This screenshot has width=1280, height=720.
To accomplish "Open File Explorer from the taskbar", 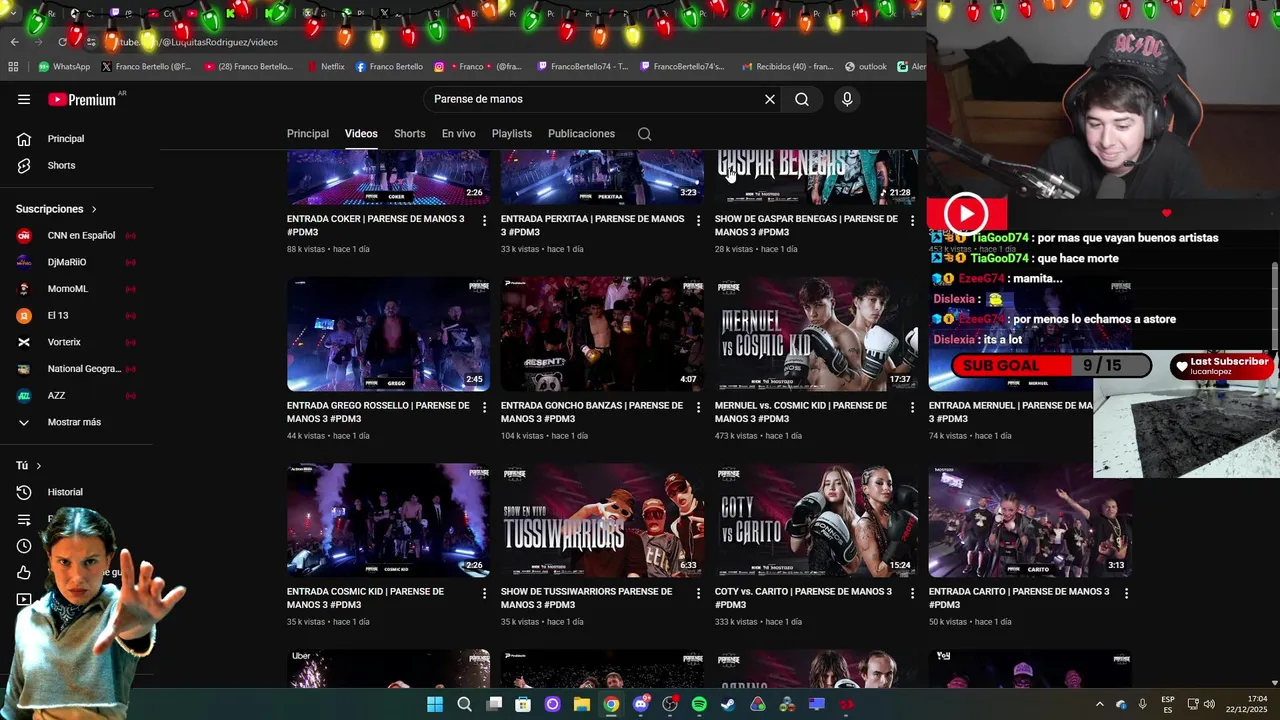I will 582,704.
